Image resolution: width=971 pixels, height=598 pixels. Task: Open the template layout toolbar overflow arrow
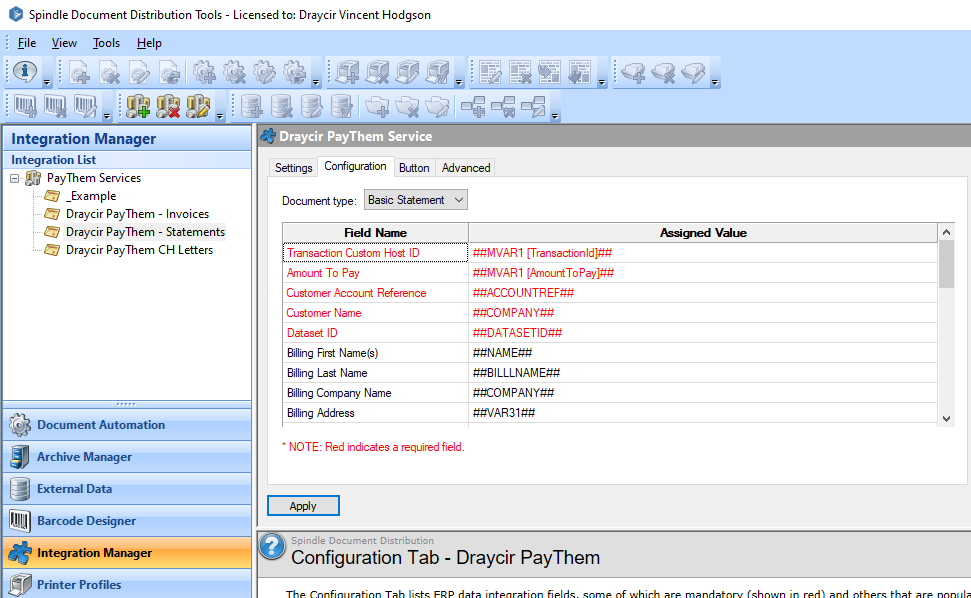point(602,82)
